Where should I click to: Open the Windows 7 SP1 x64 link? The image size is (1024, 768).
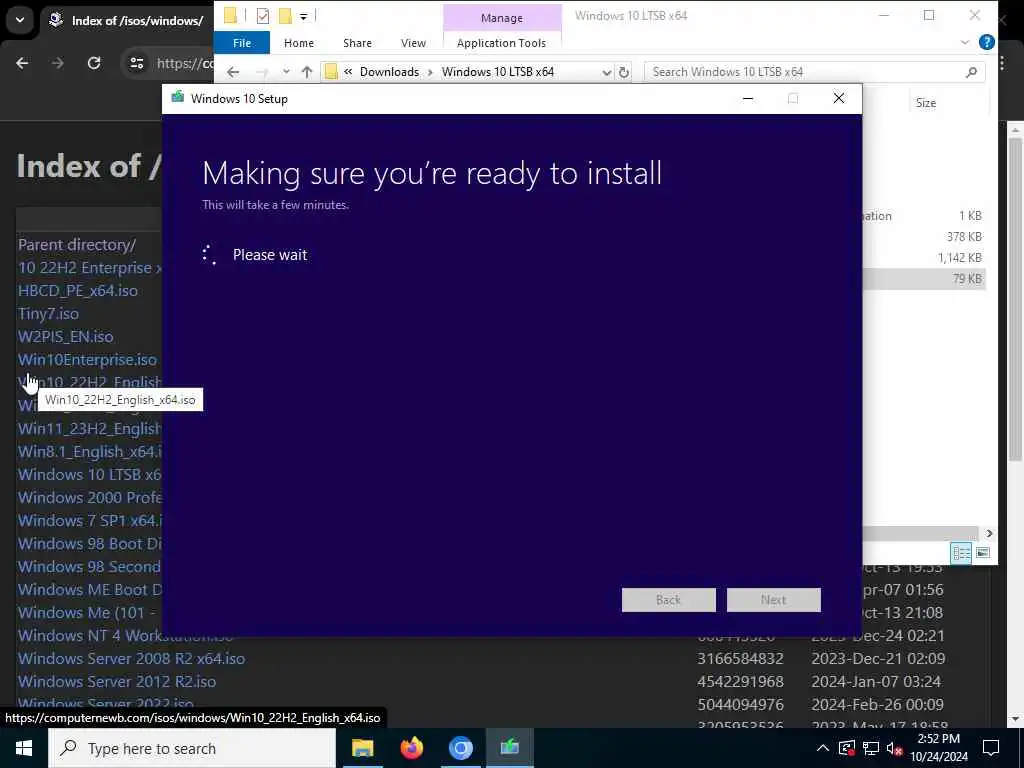point(89,520)
